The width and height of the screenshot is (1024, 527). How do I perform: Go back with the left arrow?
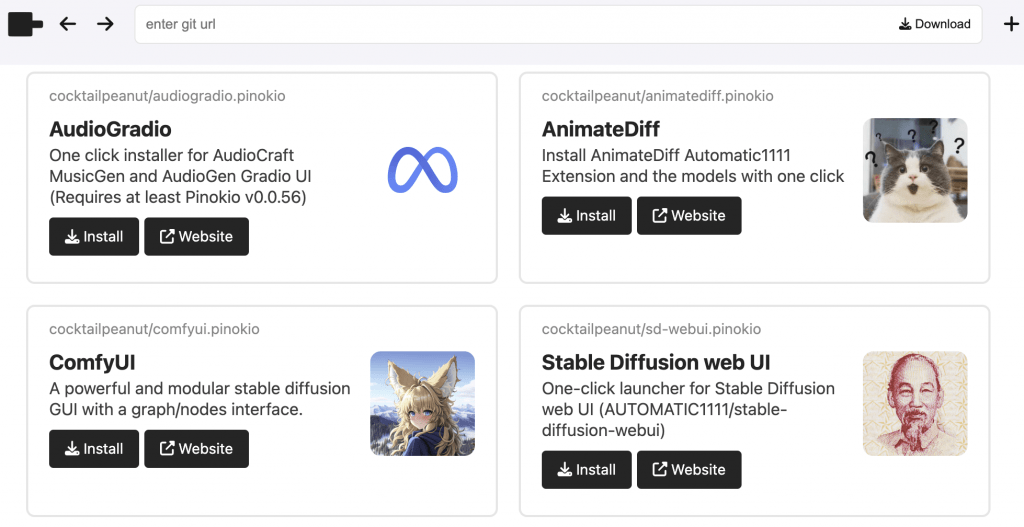click(68, 24)
